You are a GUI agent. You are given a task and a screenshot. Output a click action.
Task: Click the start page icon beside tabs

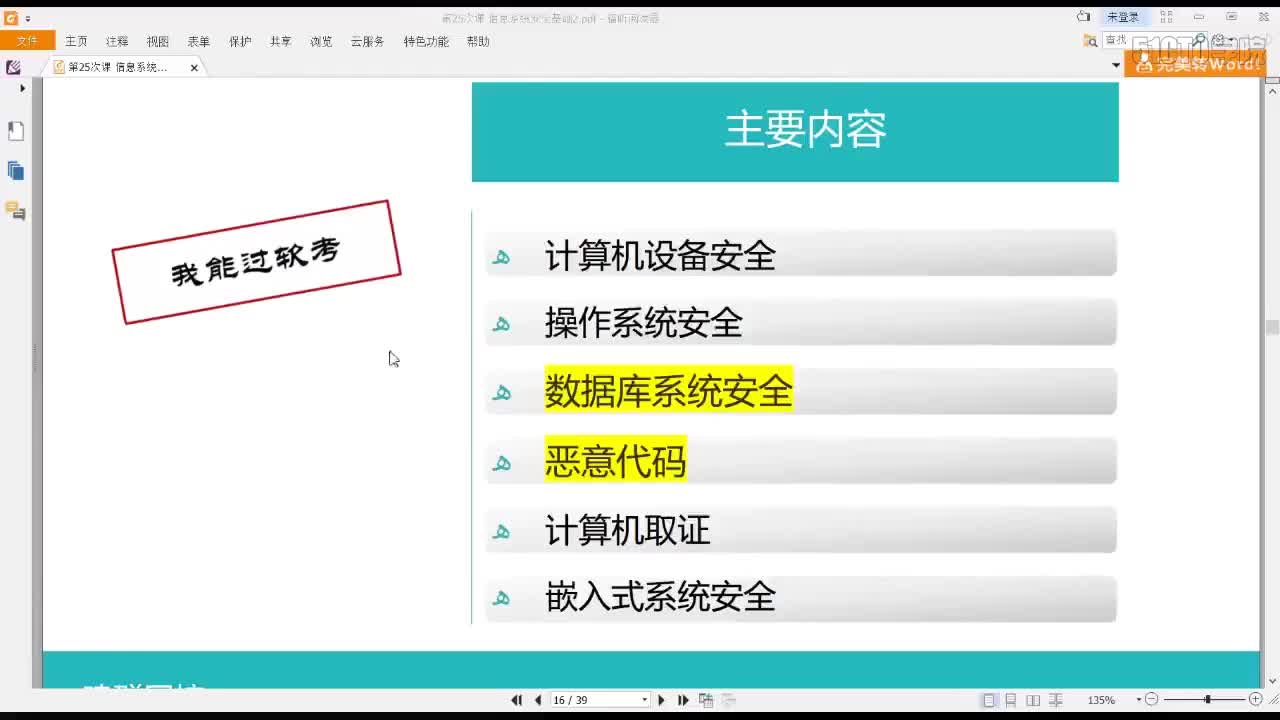pos(13,67)
